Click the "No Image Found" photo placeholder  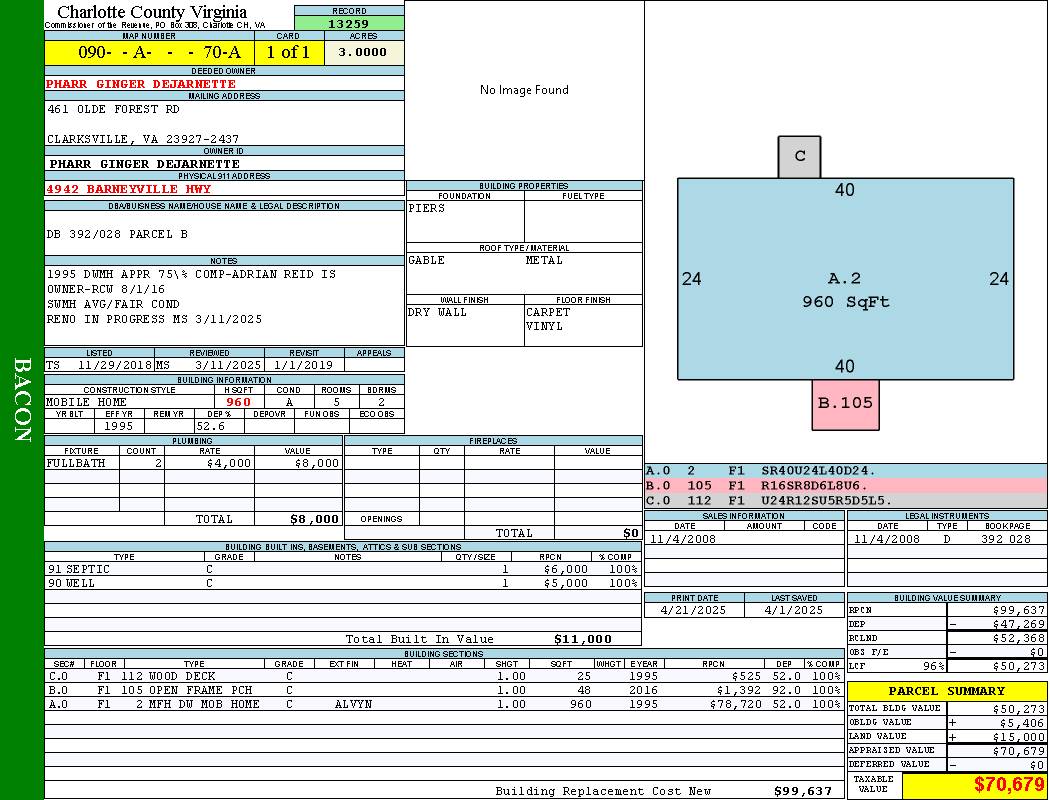[524, 90]
